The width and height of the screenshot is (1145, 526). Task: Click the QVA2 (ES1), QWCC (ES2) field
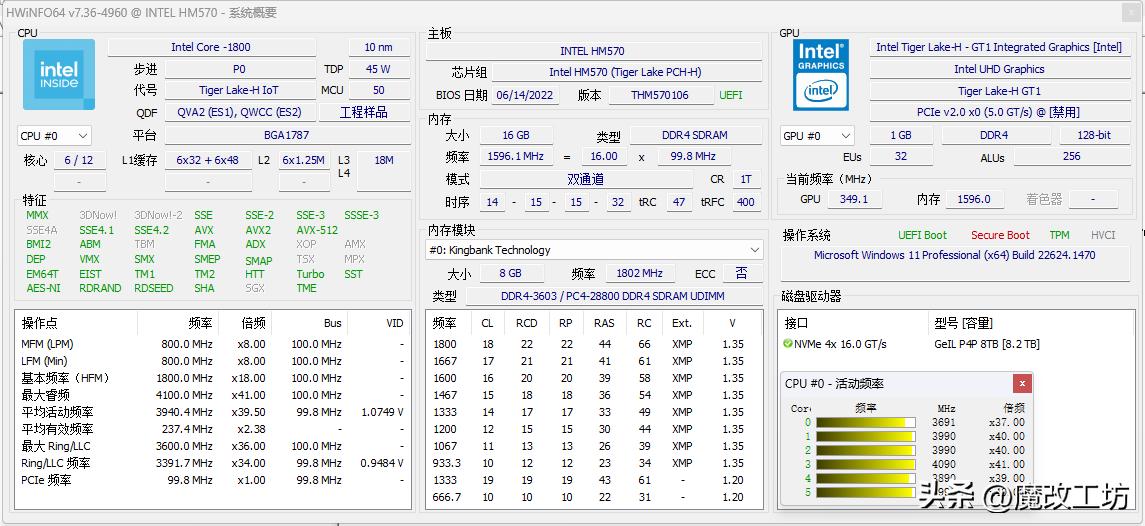(239, 113)
